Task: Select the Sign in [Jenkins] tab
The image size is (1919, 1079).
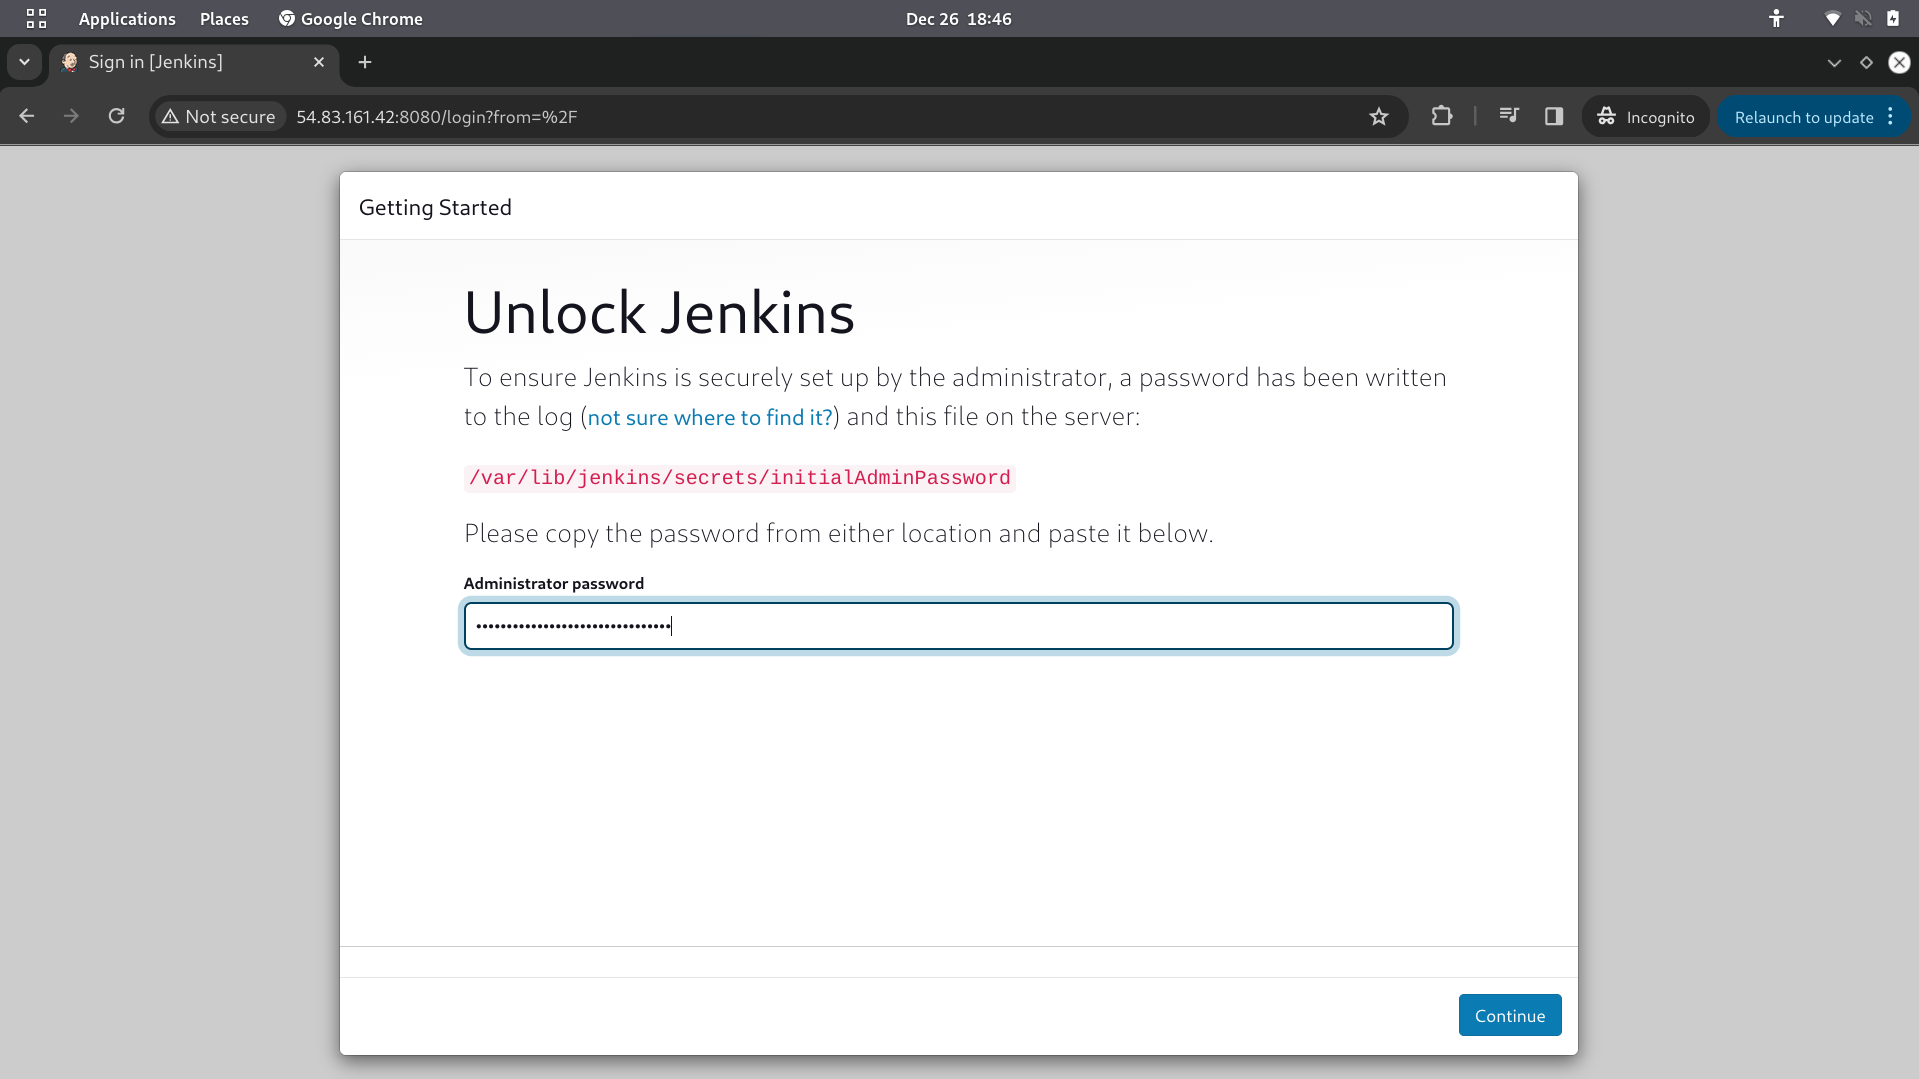Action: [x=195, y=62]
